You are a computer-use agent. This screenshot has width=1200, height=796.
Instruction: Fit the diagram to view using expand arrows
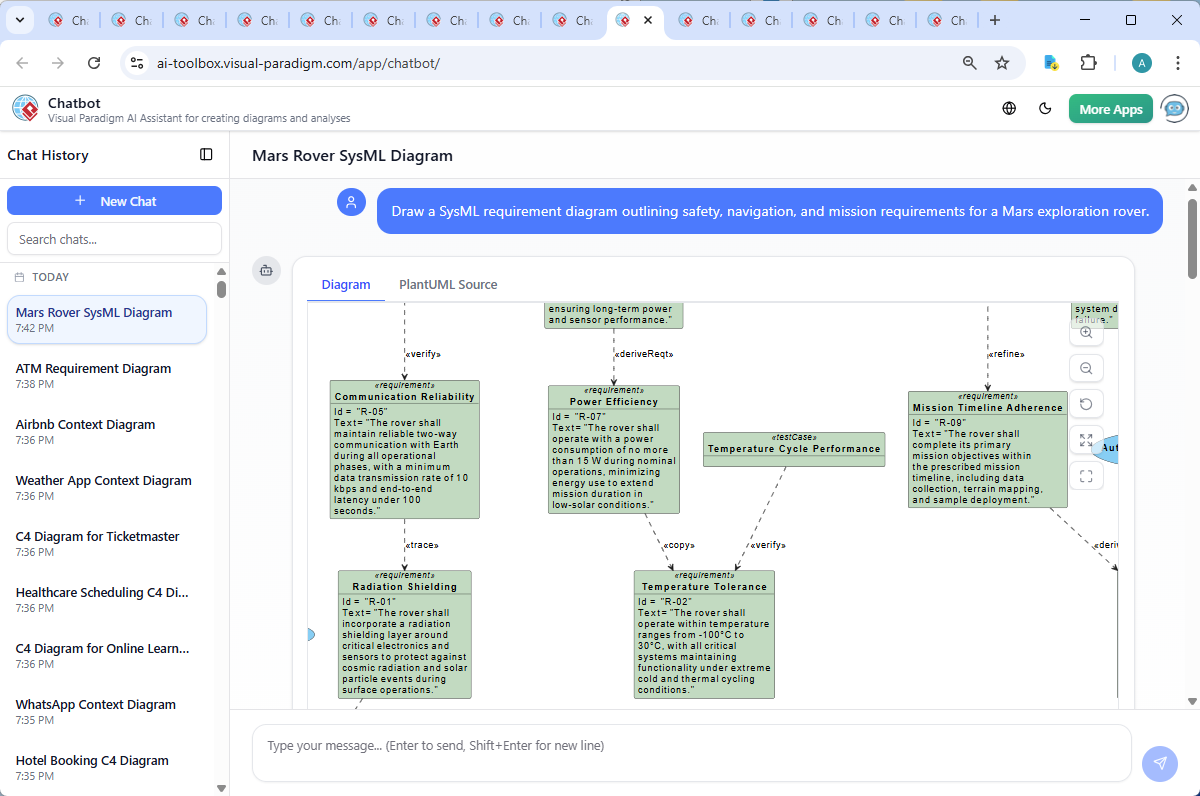pyautogui.click(x=1086, y=439)
